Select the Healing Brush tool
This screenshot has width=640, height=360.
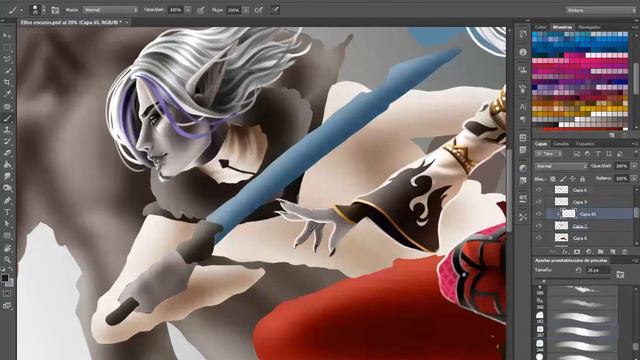pyautogui.click(x=7, y=107)
